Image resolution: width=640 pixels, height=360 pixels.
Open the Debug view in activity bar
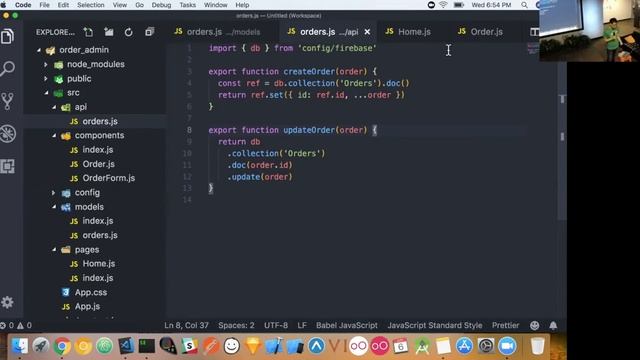(x=8, y=133)
